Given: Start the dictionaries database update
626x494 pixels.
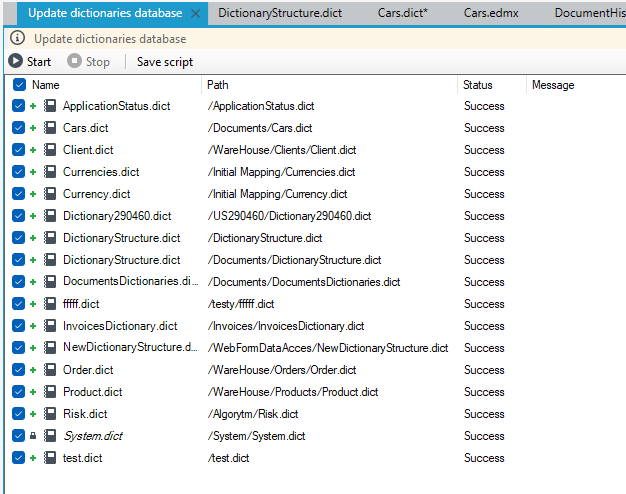Looking at the screenshot, I should pyautogui.click(x=30, y=62).
